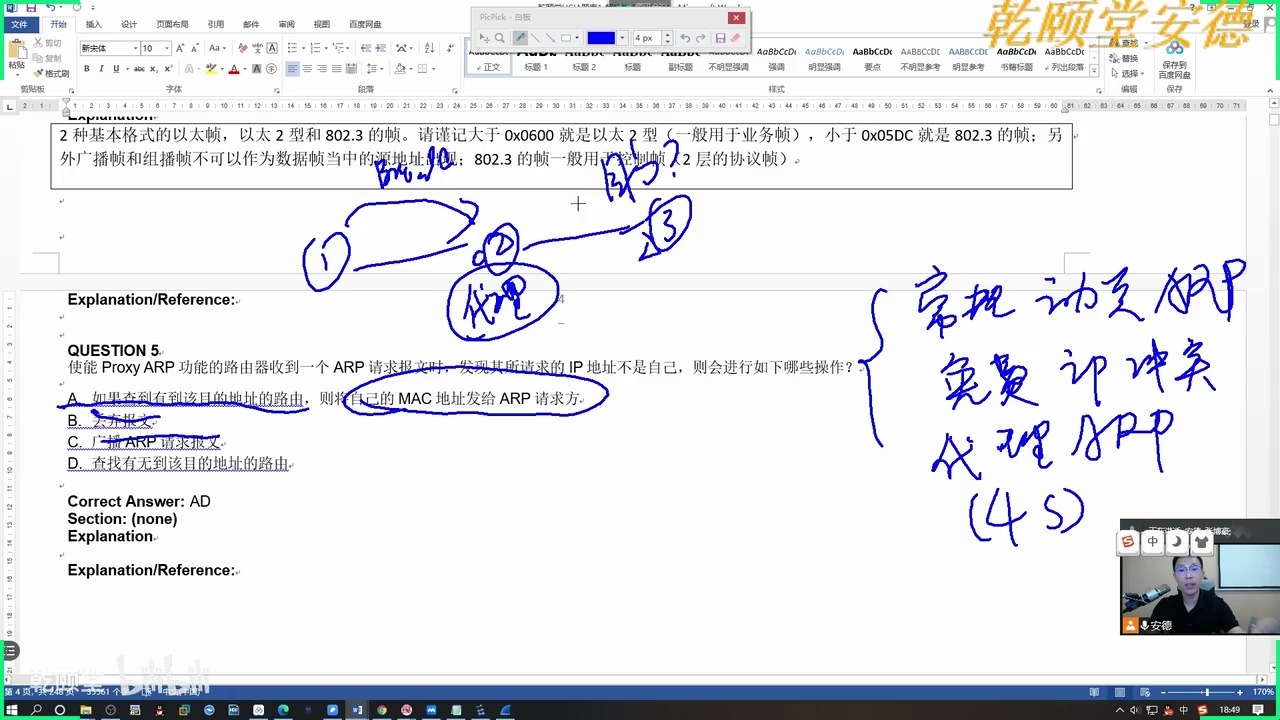The height and width of the screenshot is (720, 1280).
Task: Toggle subscript formatting
Action: 154,69
